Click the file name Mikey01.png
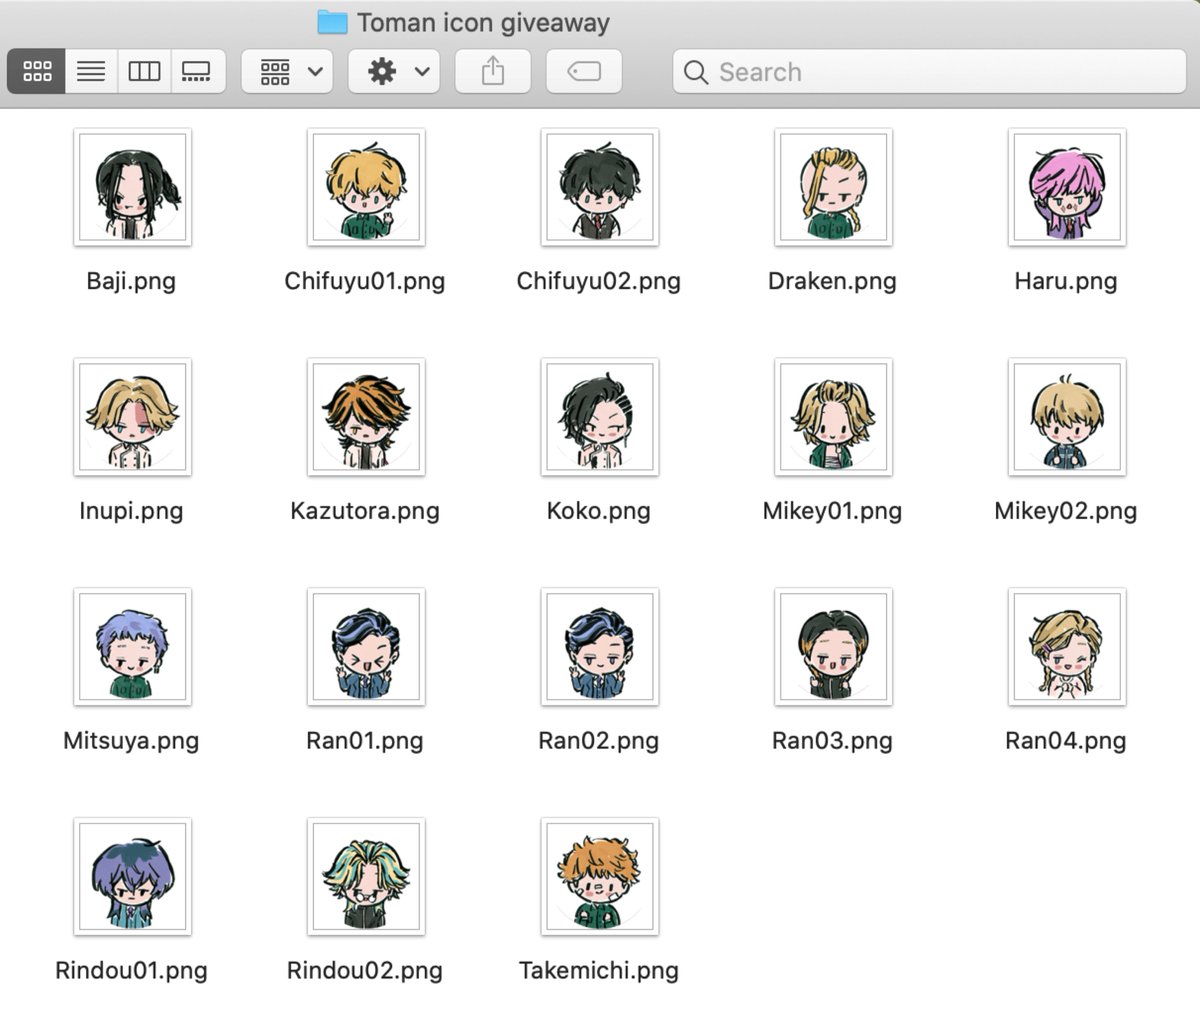 pyautogui.click(x=832, y=511)
